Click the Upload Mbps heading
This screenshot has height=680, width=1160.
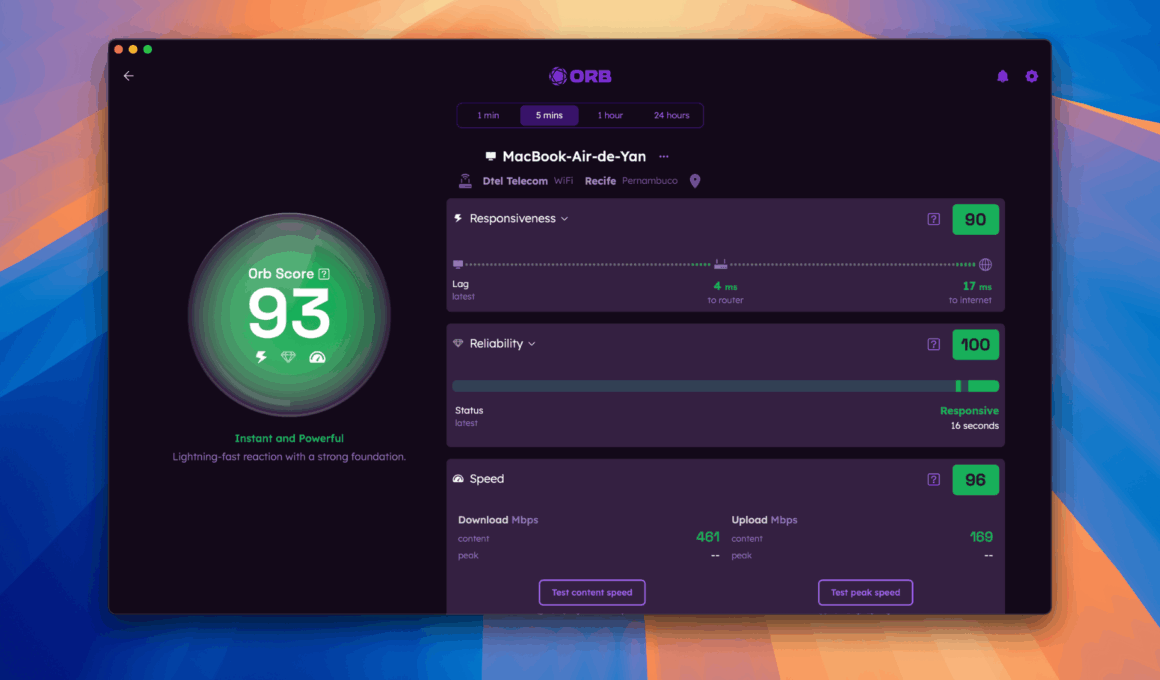point(764,519)
